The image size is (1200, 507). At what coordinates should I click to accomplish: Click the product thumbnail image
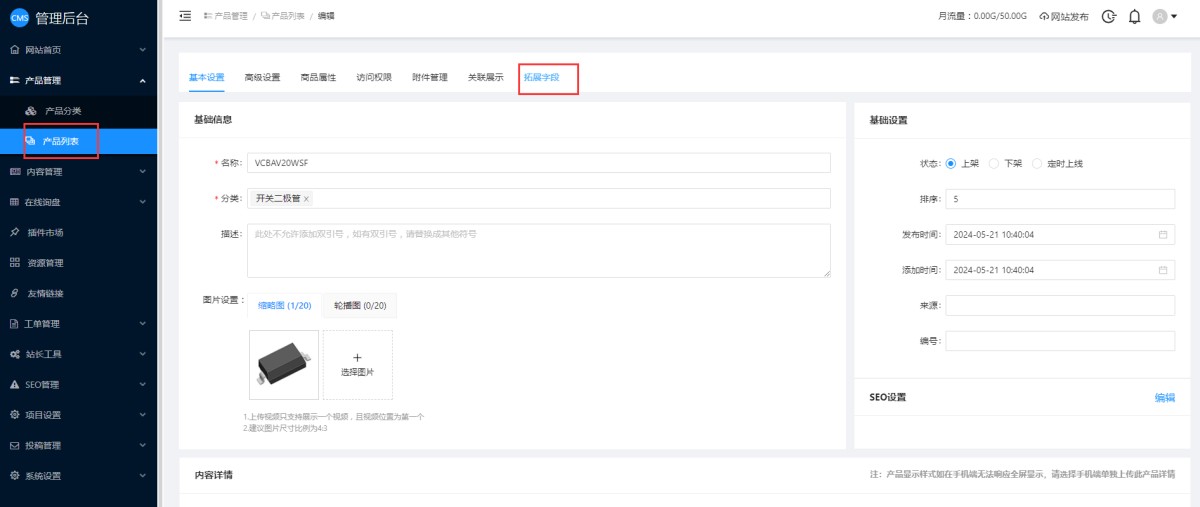point(284,365)
